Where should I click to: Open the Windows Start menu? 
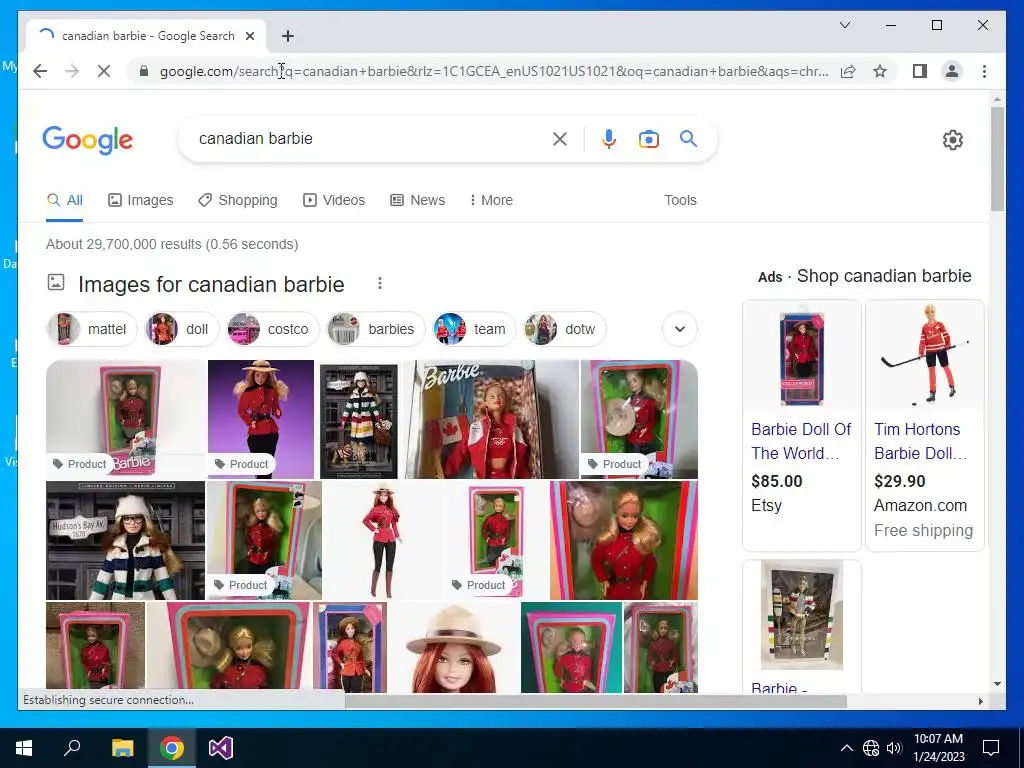pos(24,748)
